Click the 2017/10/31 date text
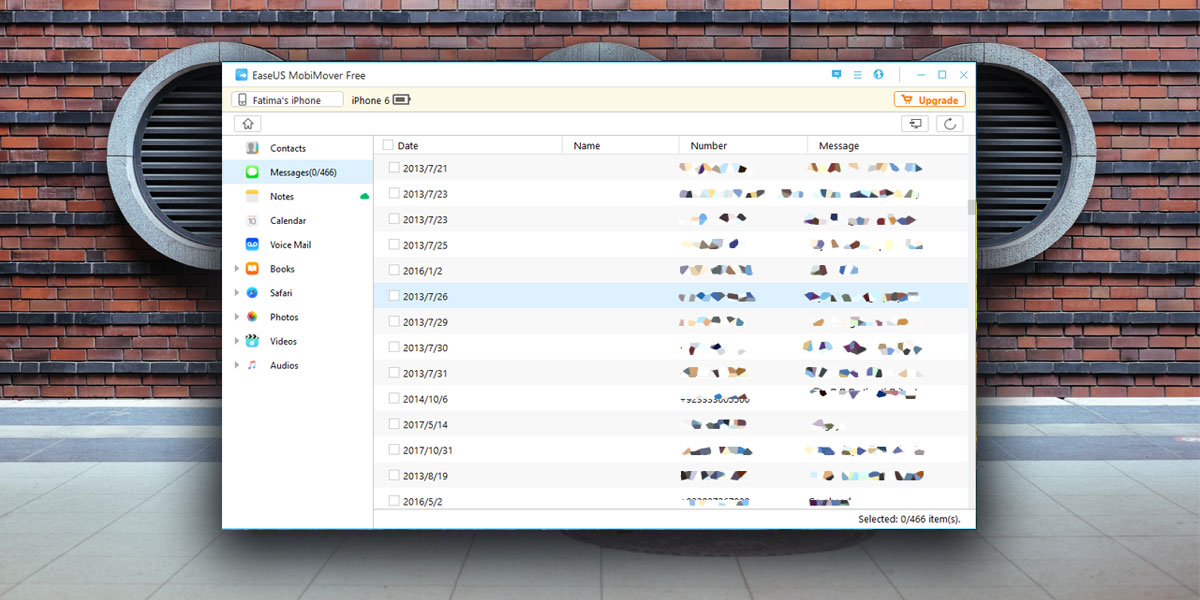The width and height of the screenshot is (1200, 600). 428,451
